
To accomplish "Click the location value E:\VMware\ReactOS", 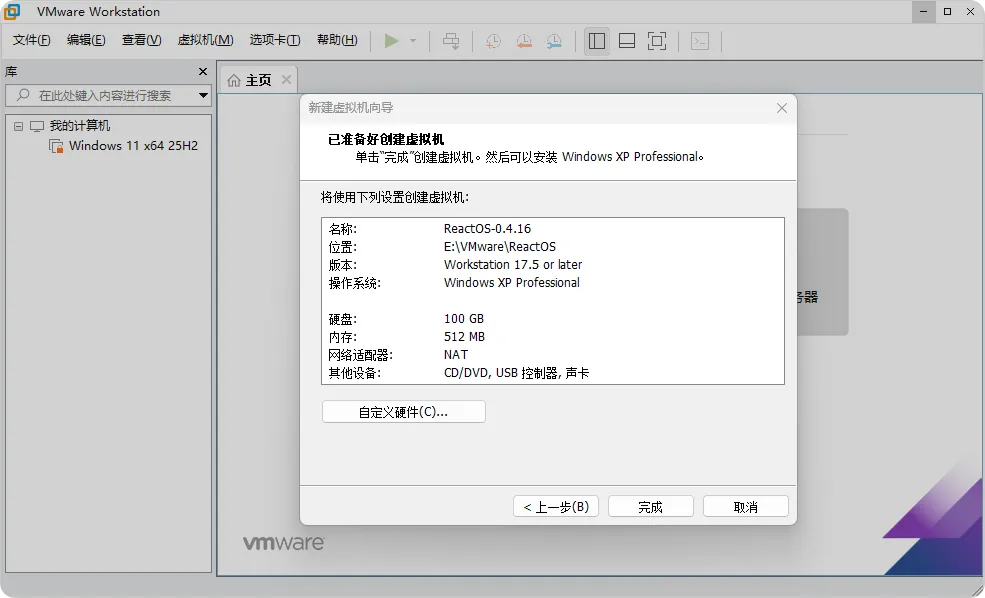I will pos(500,247).
